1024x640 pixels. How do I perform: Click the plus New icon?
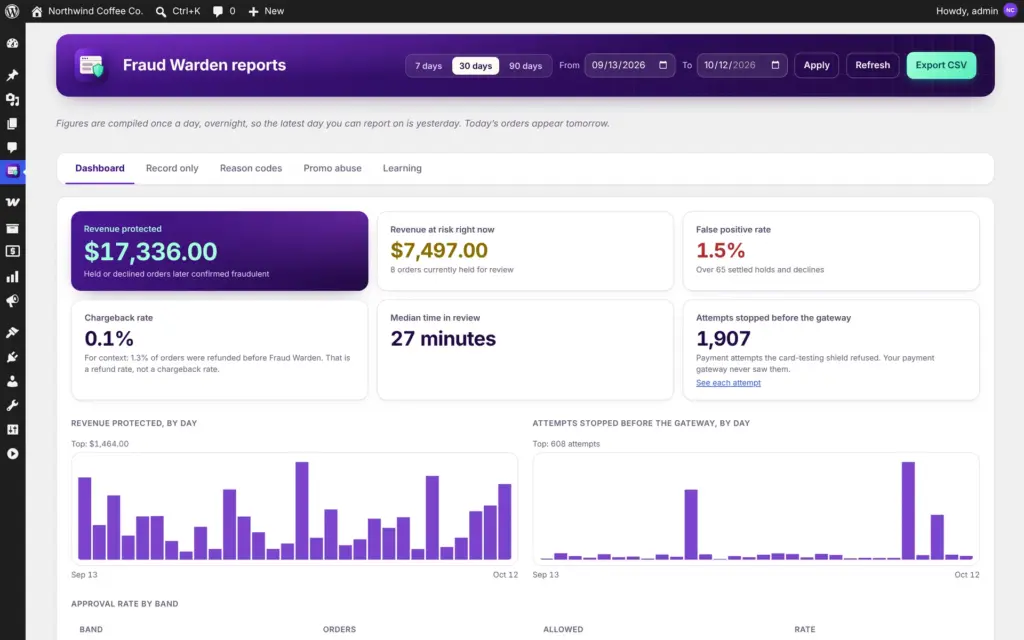[x=253, y=11]
